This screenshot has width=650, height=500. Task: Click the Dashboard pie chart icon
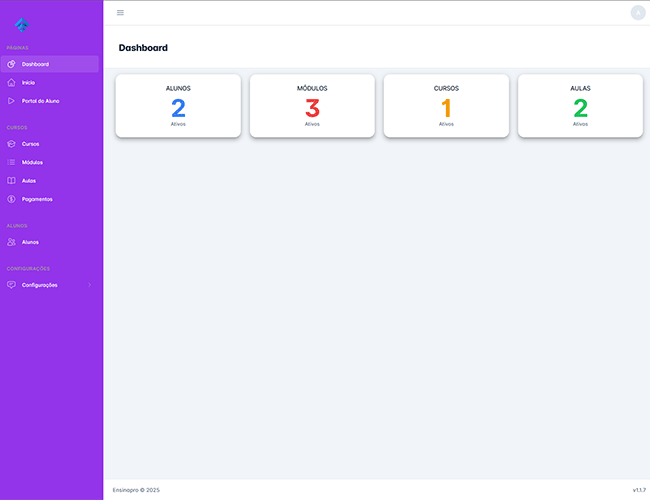point(11,64)
